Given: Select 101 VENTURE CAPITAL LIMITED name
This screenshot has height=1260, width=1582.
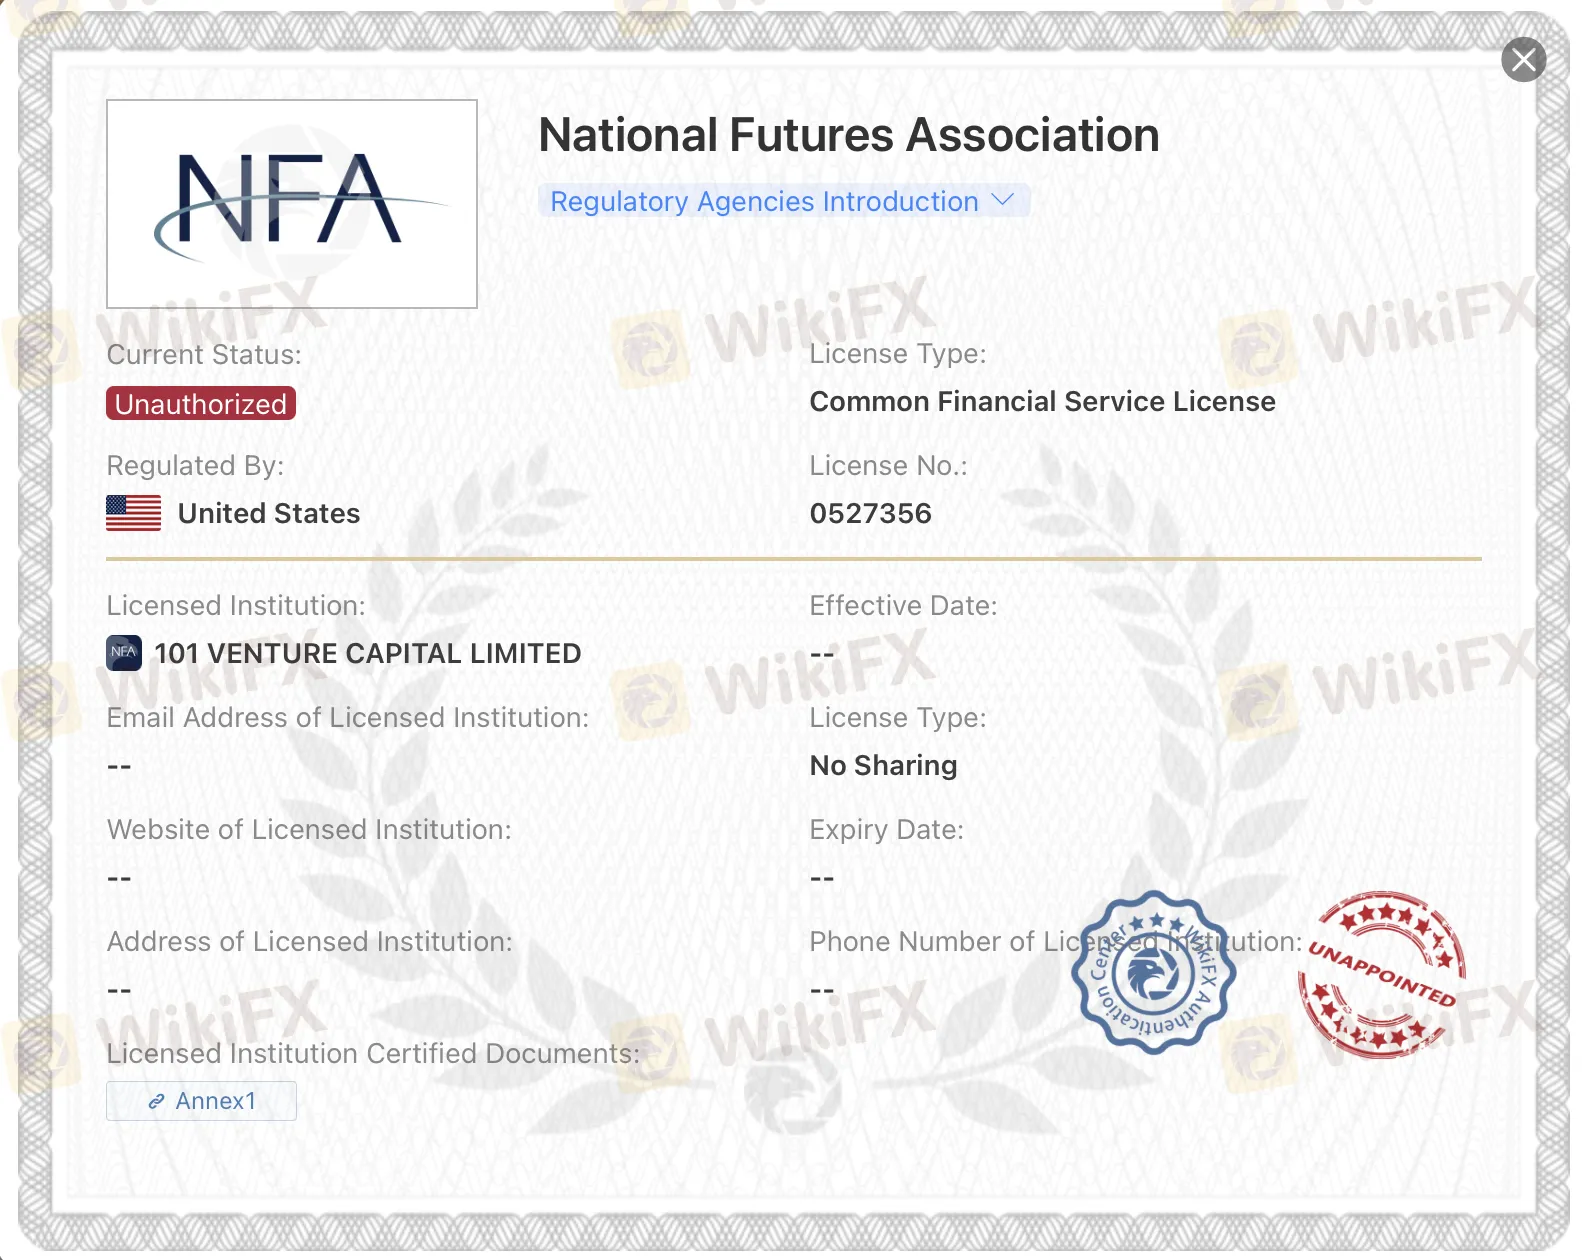Looking at the screenshot, I should pyautogui.click(x=367, y=653).
